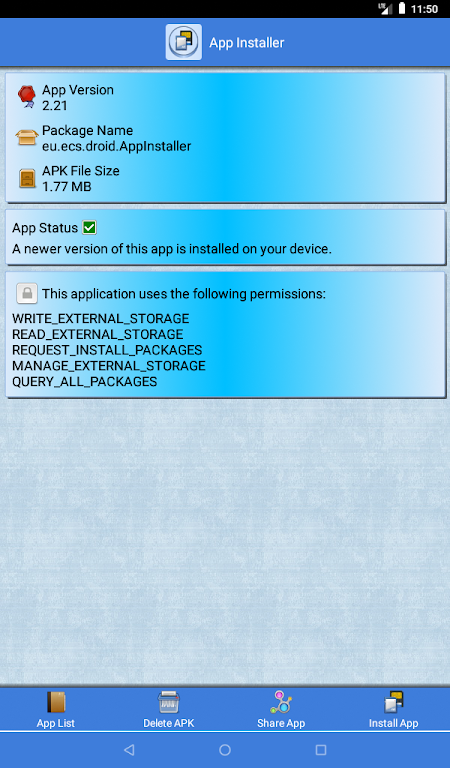Click the Delete APK button label
Viewport: 450px width, 768px height.
click(x=168, y=723)
